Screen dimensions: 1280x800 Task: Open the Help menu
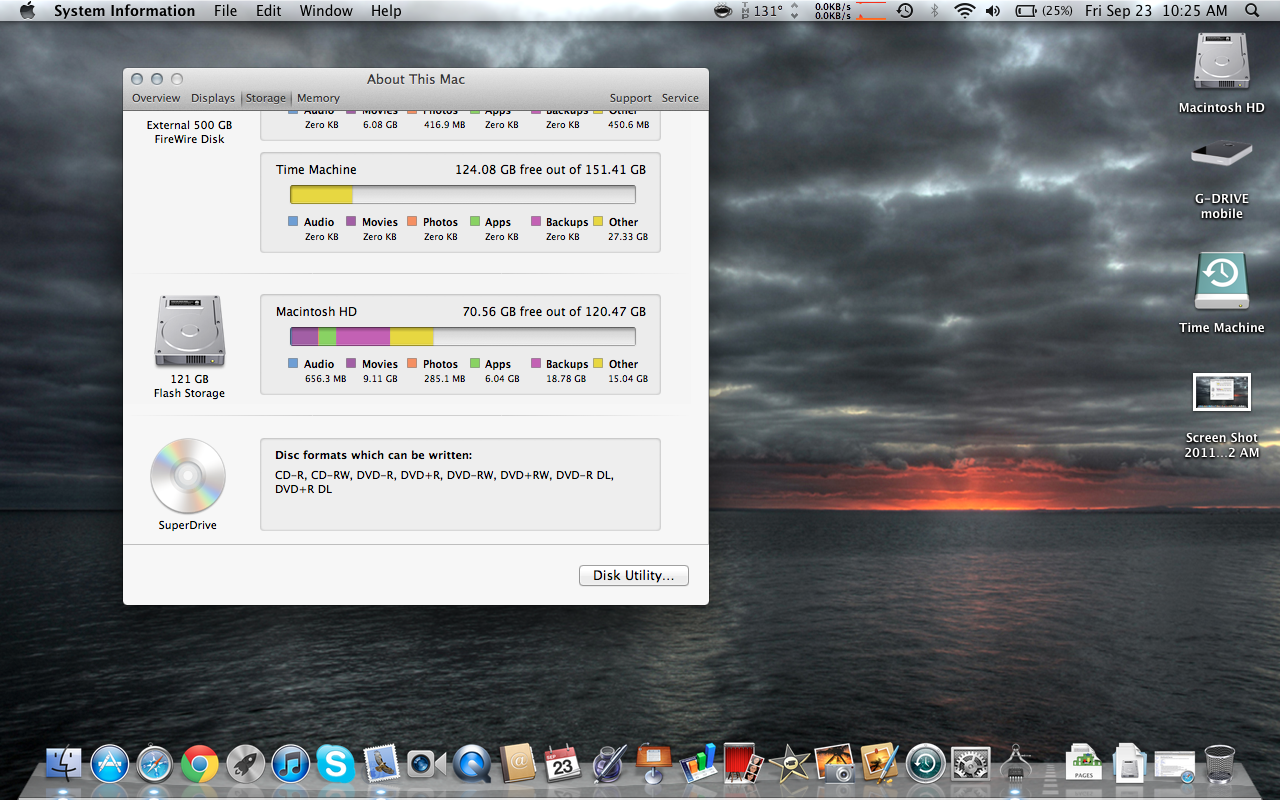pos(386,11)
